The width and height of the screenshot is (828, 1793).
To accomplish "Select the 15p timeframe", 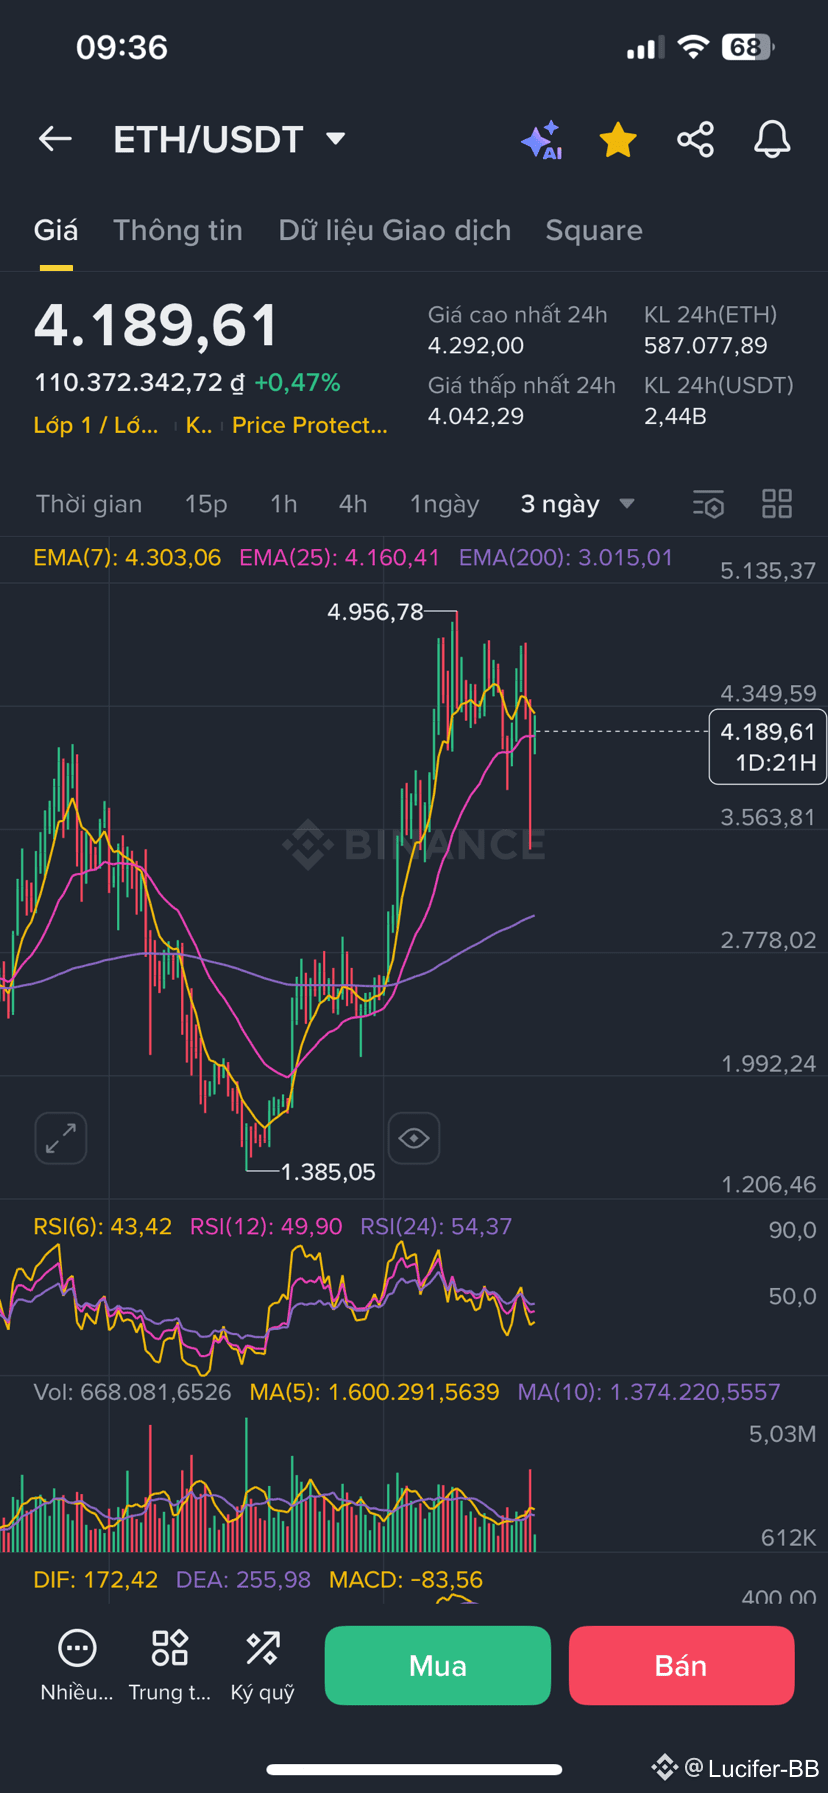I will (x=206, y=504).
